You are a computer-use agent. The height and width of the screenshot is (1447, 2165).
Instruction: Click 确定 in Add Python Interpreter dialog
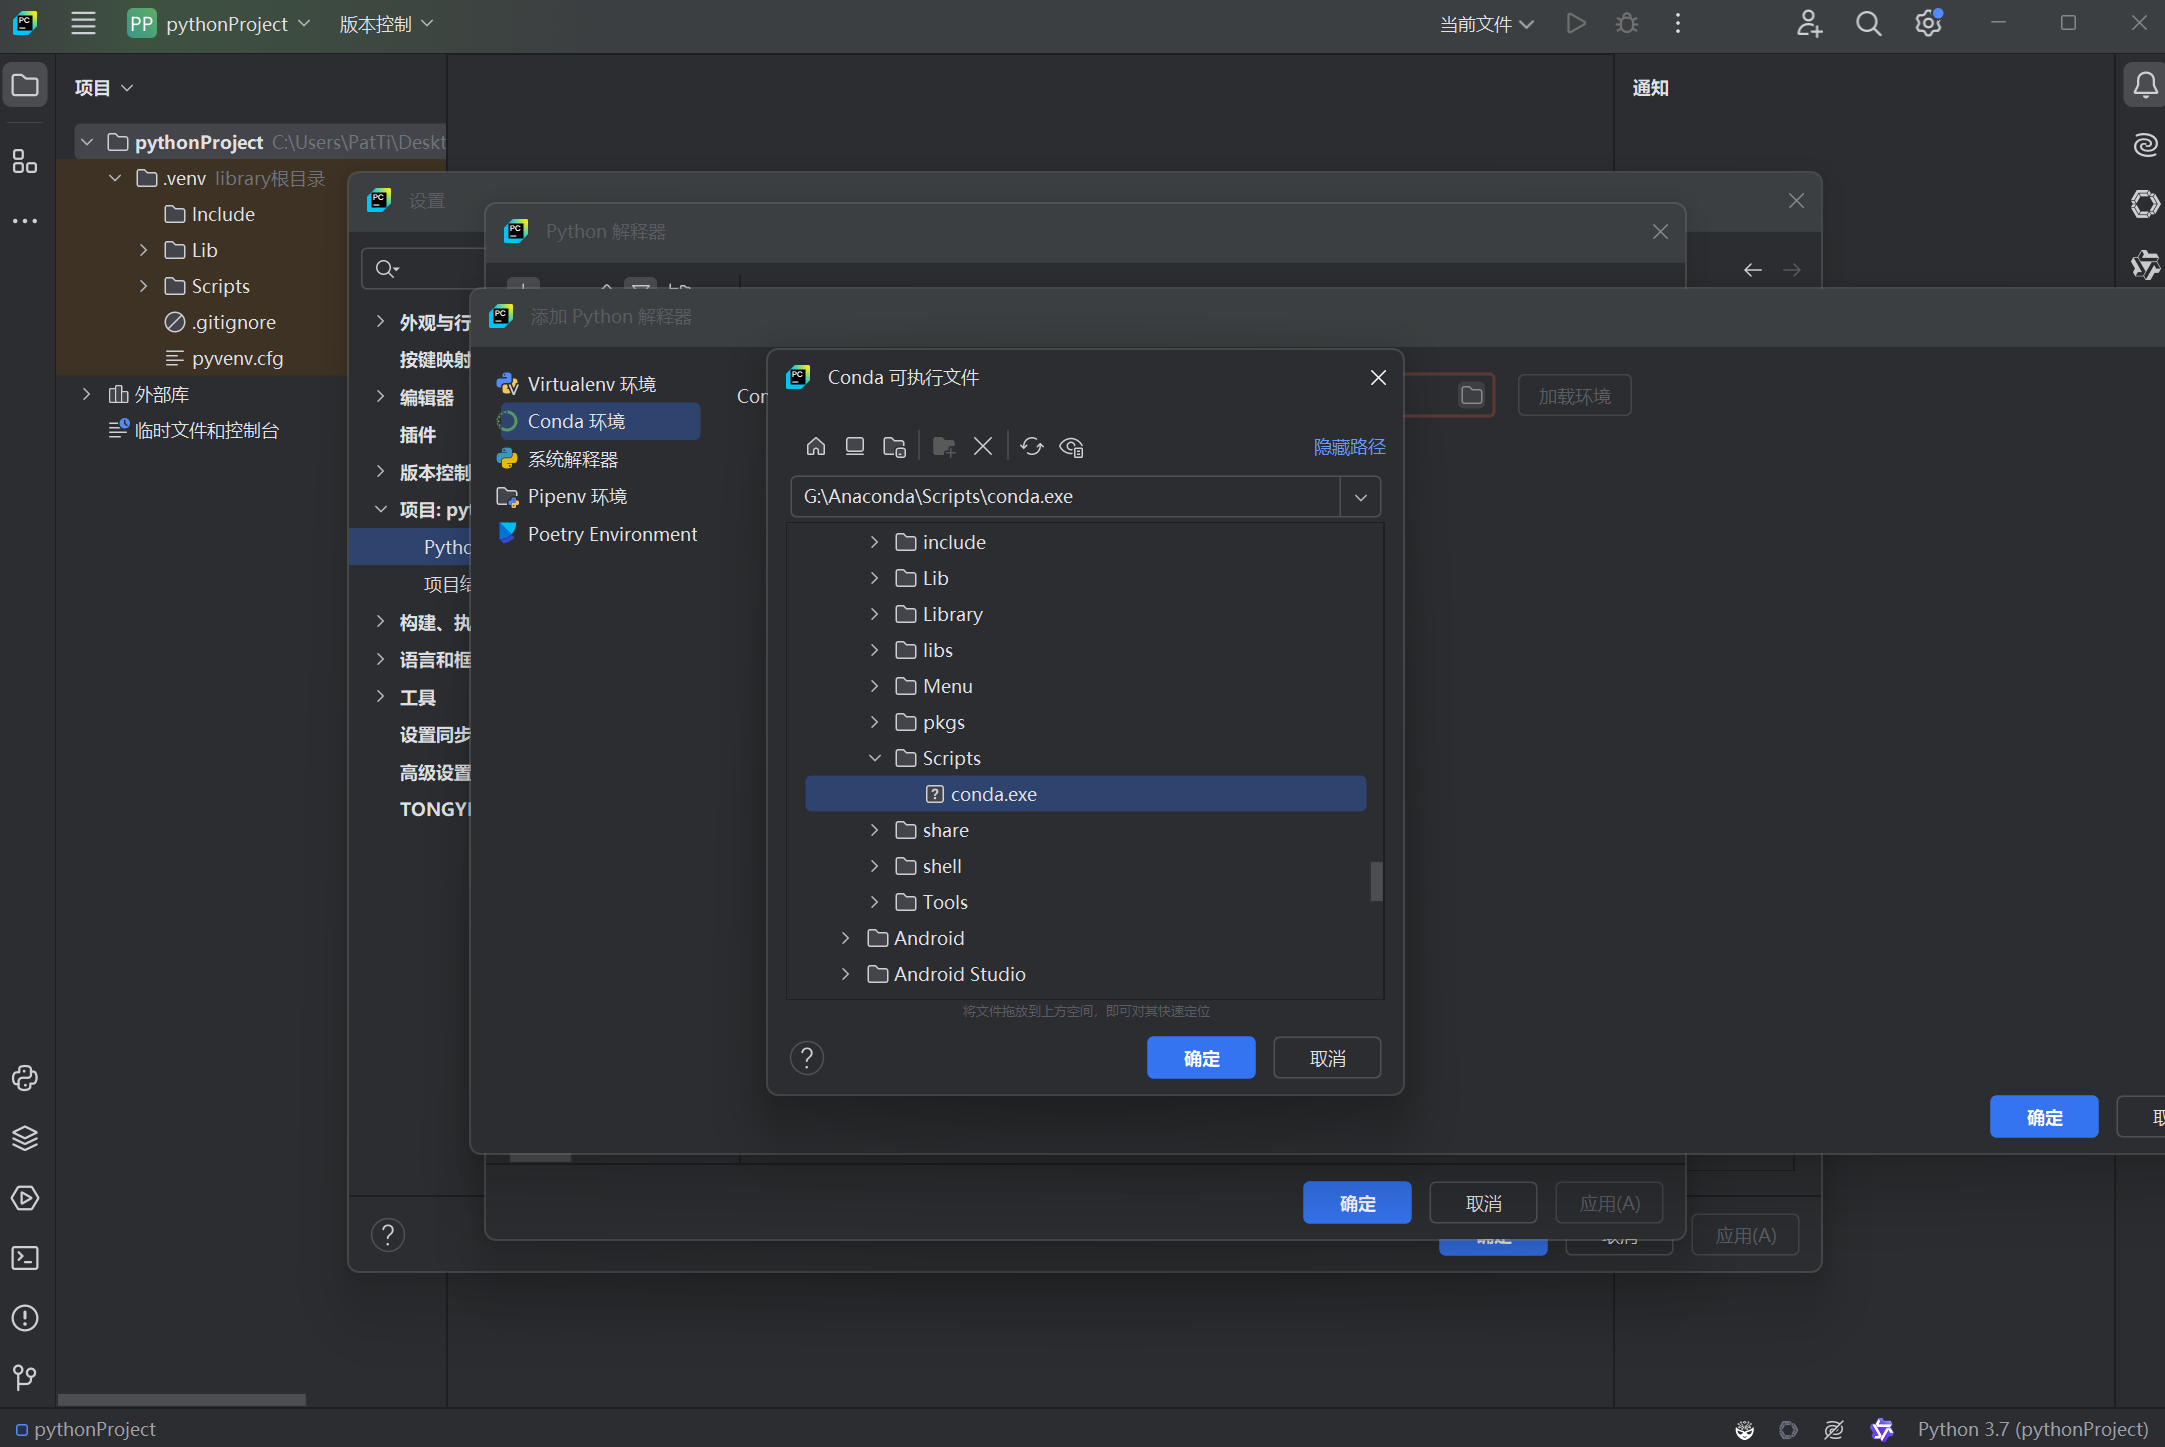[x=2044, y=1117]
